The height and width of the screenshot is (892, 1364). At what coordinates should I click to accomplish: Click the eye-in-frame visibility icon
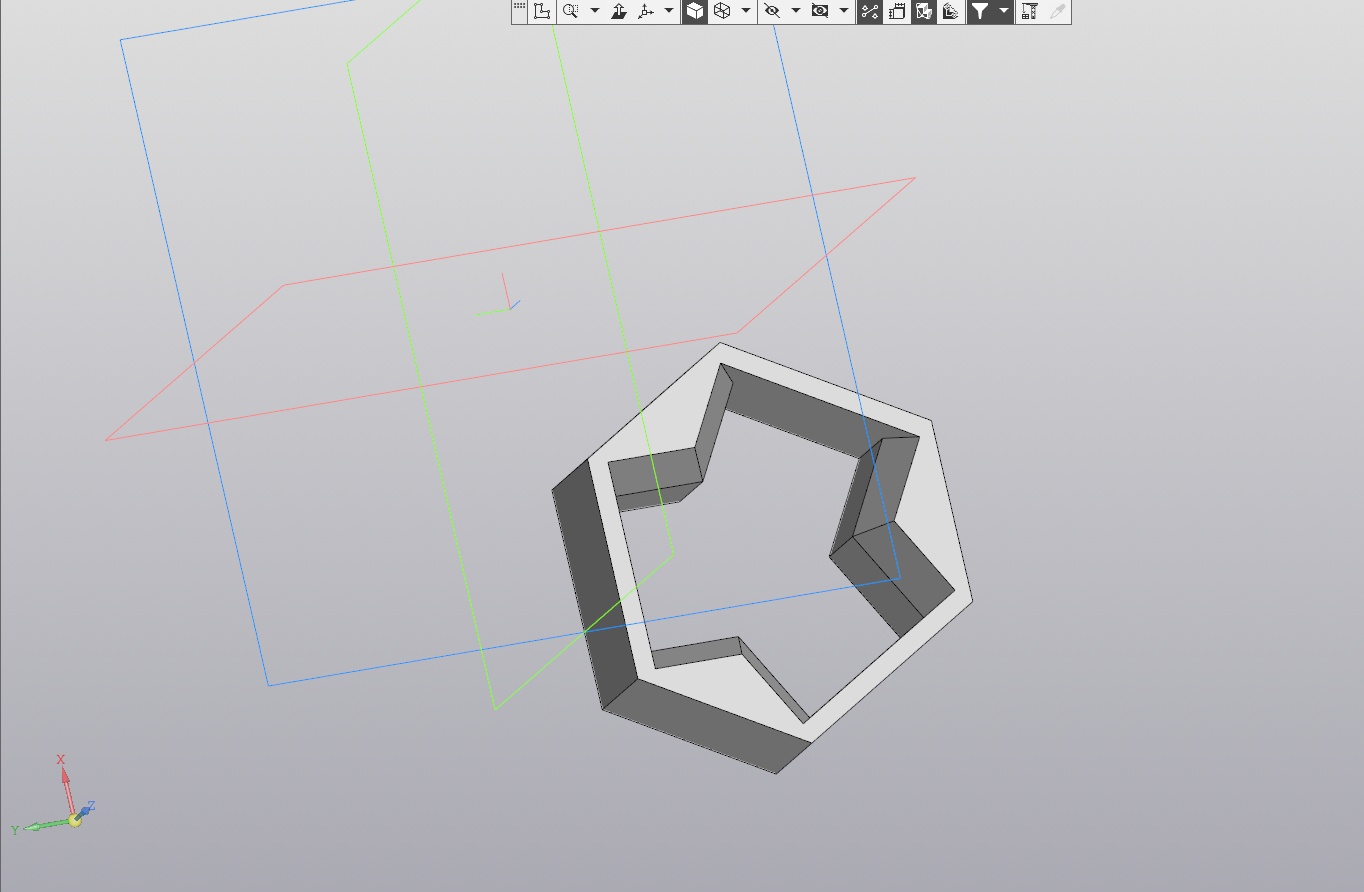point(820,11)
